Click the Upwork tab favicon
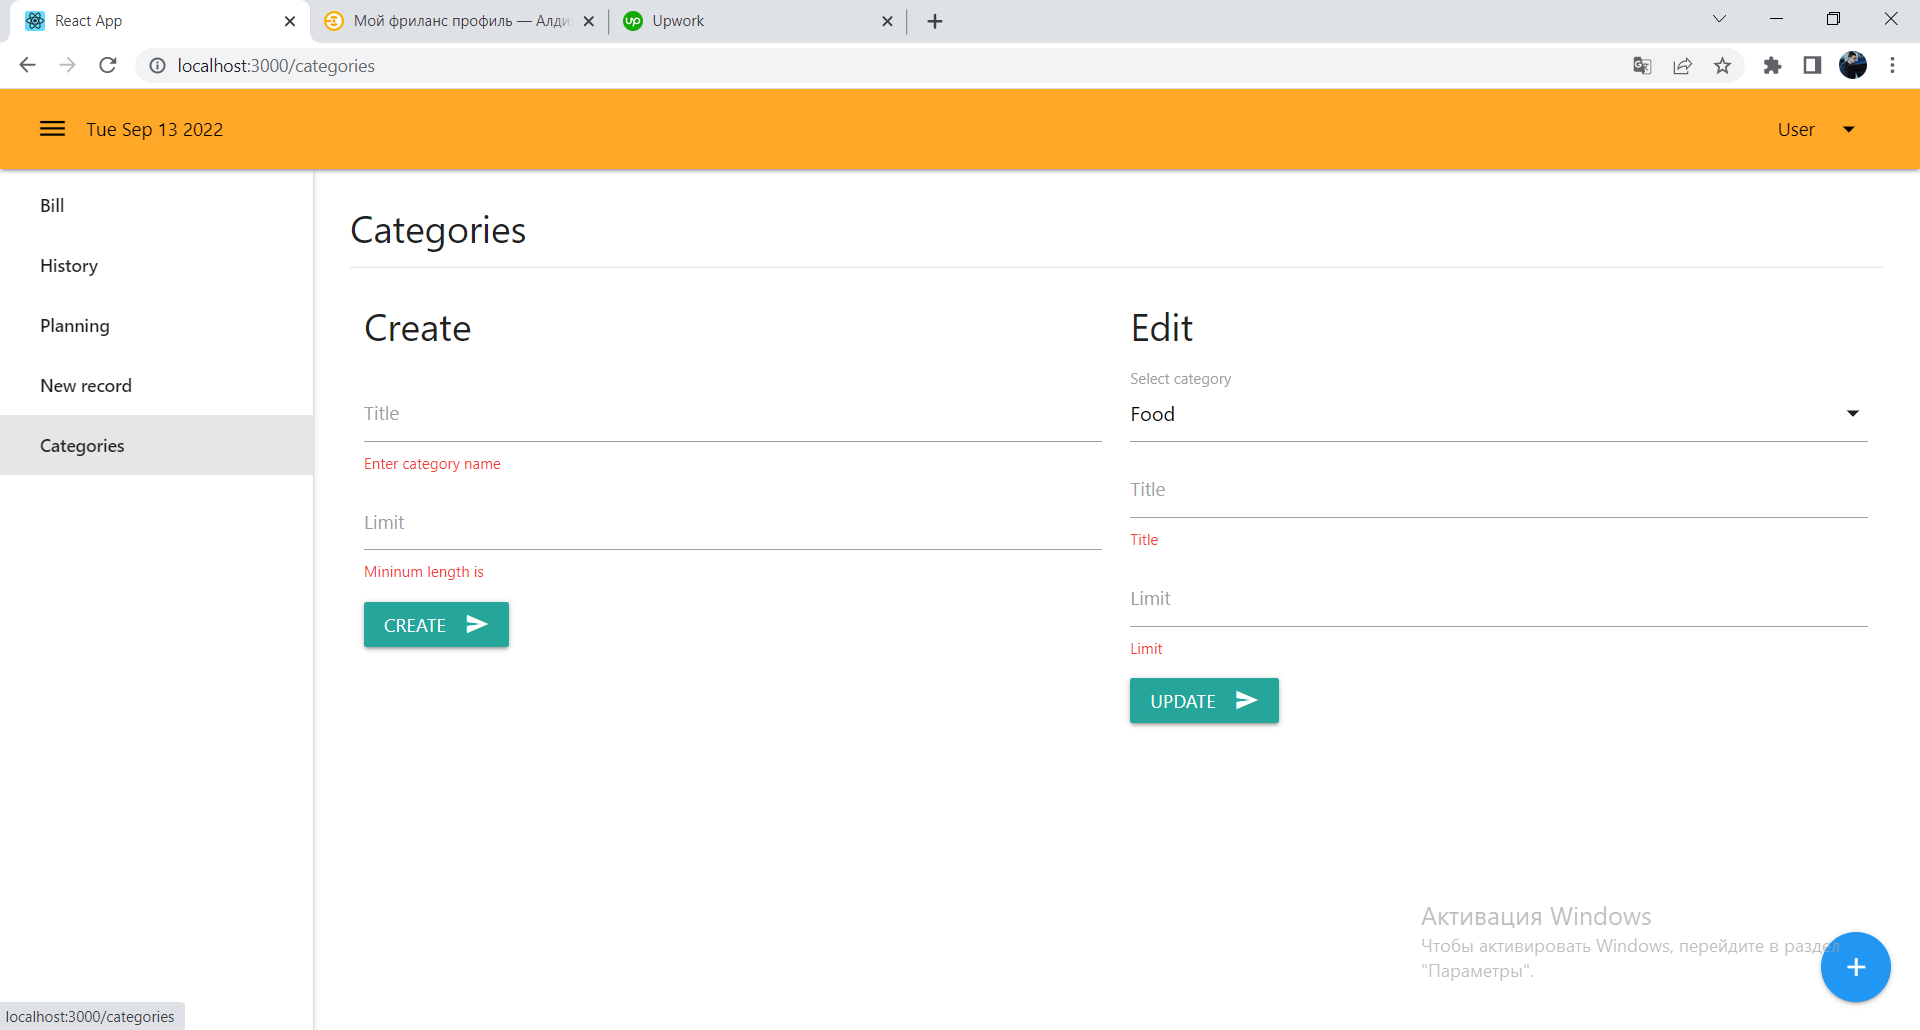The image size is (1920, 1030). [633, 21]
